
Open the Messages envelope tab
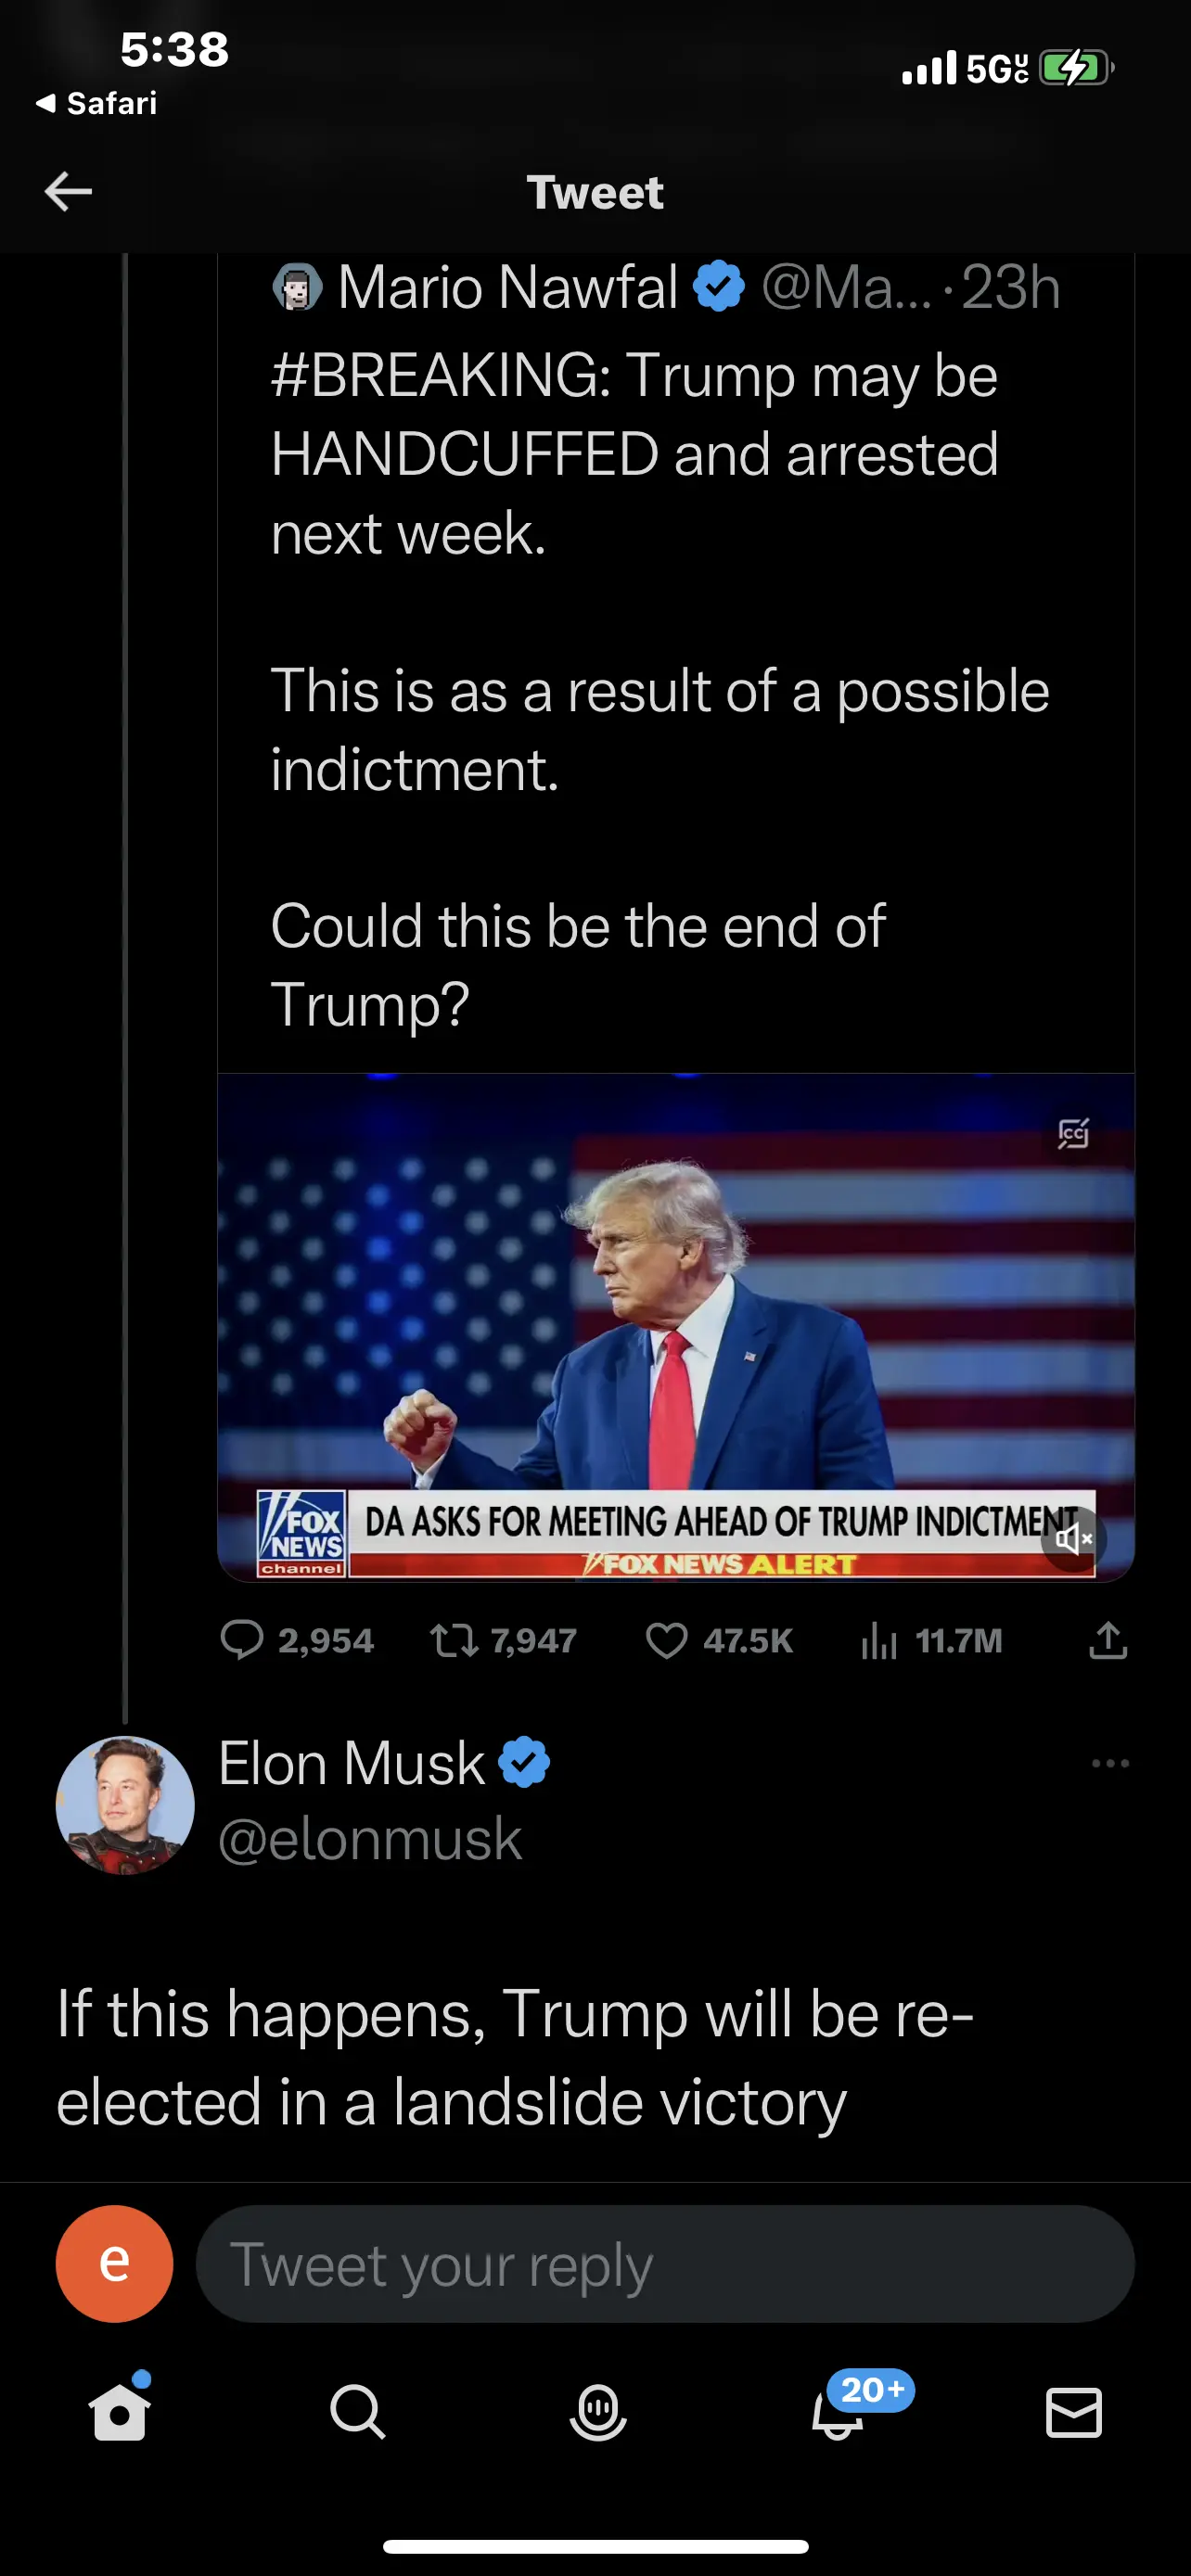coord(1074,2412)
